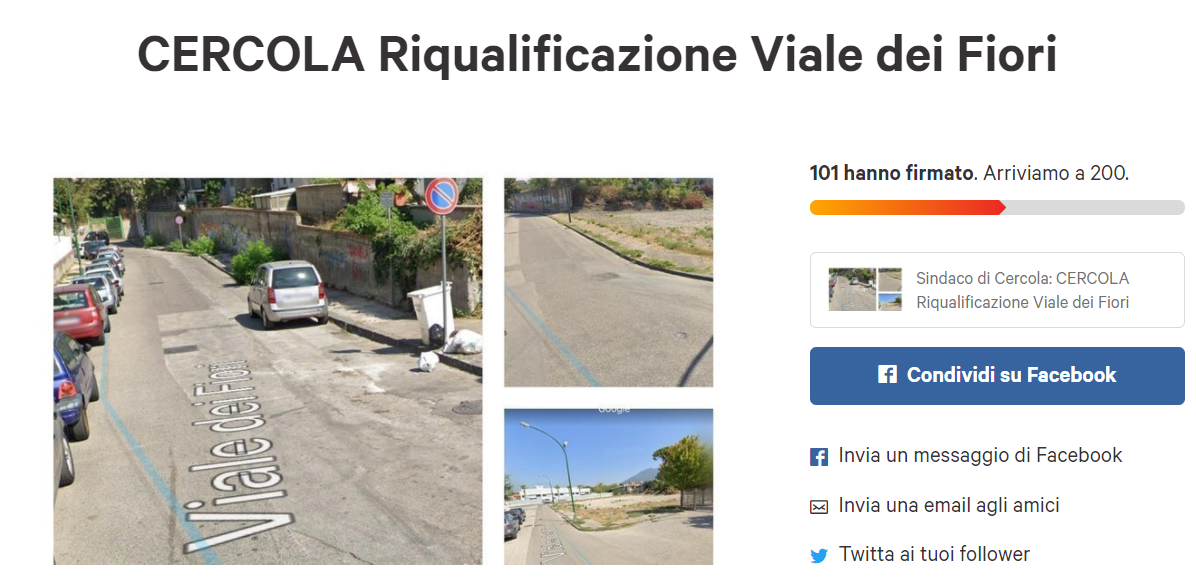Click the Twitter bird icon
Screen dimensions: 1196x582
[x=818, y=556]
